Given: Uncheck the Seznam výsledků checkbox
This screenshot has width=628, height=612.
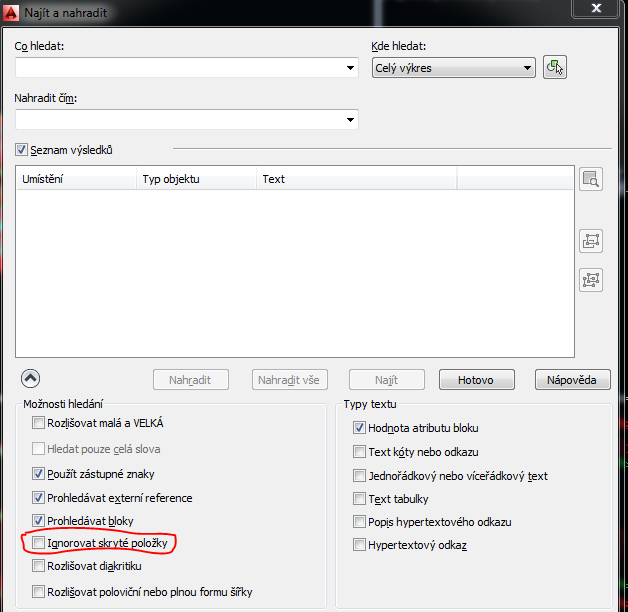Looking at the screenshot, I should [x=22, y=150].
